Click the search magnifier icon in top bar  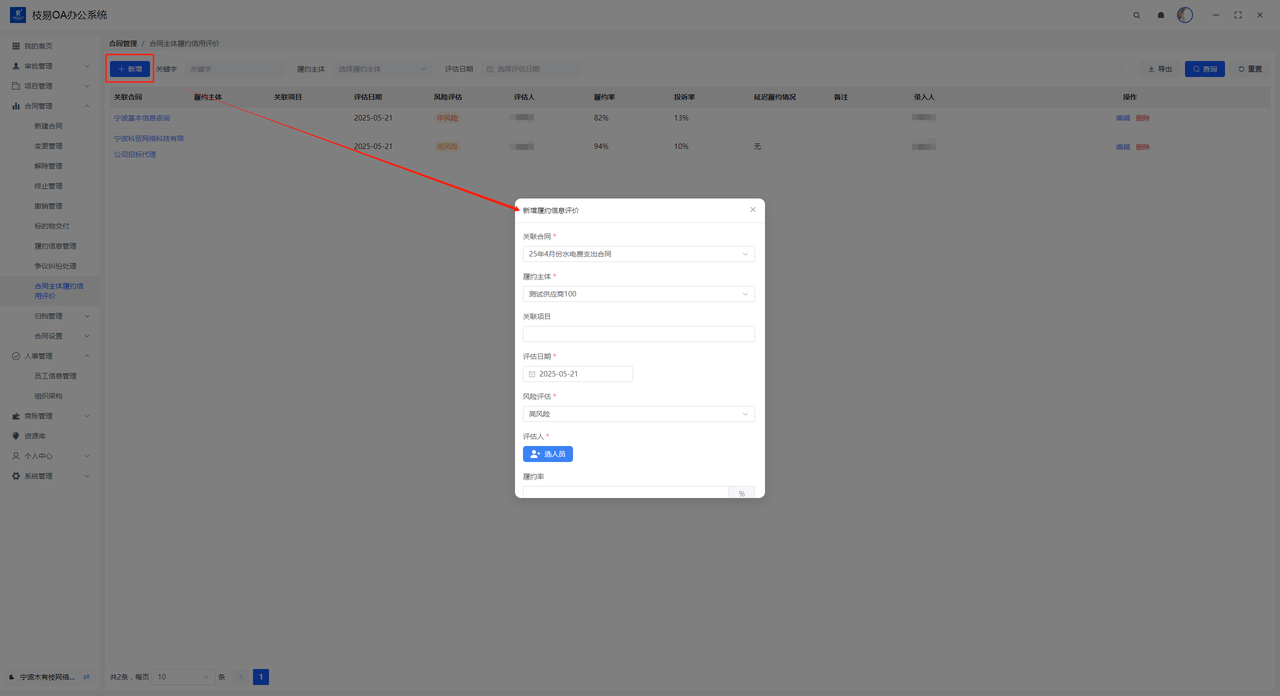click(x=1136, y=15)
